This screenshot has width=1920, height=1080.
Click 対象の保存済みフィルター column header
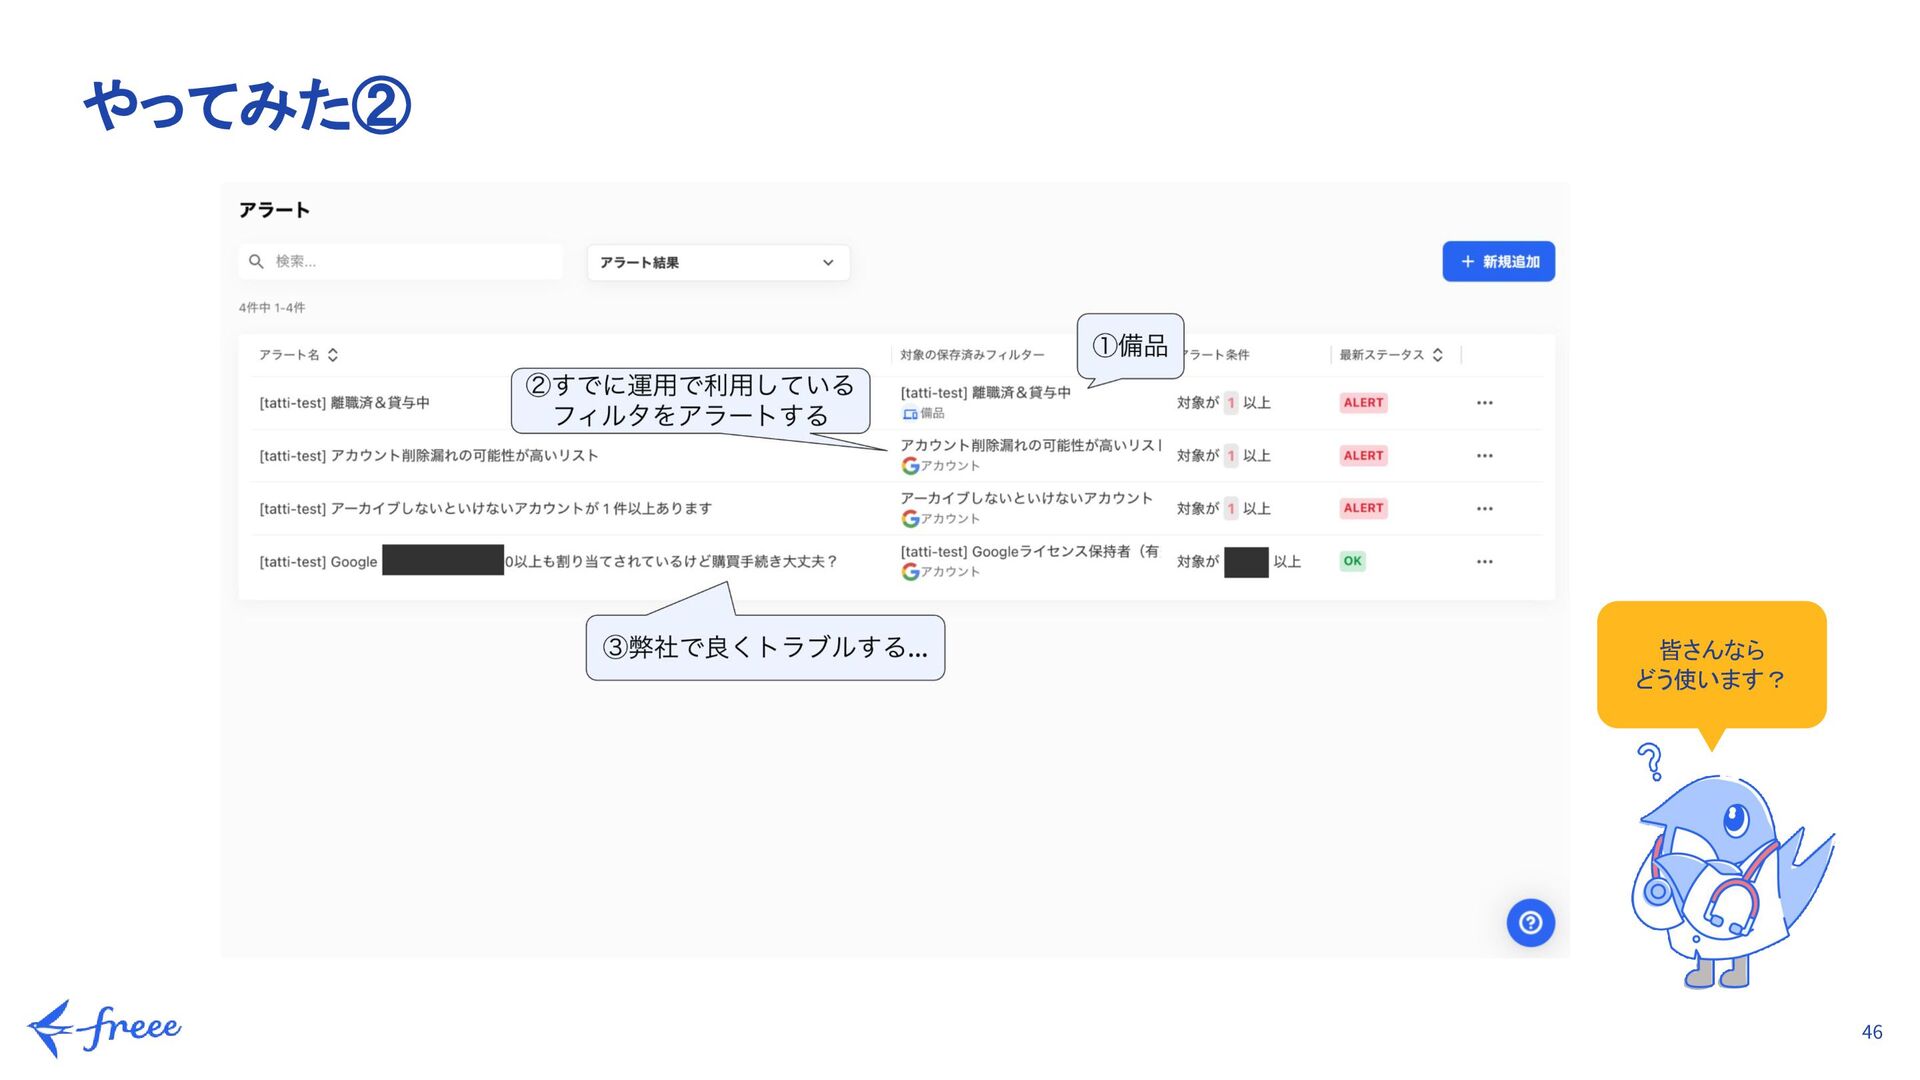click(x=971, y=355)
